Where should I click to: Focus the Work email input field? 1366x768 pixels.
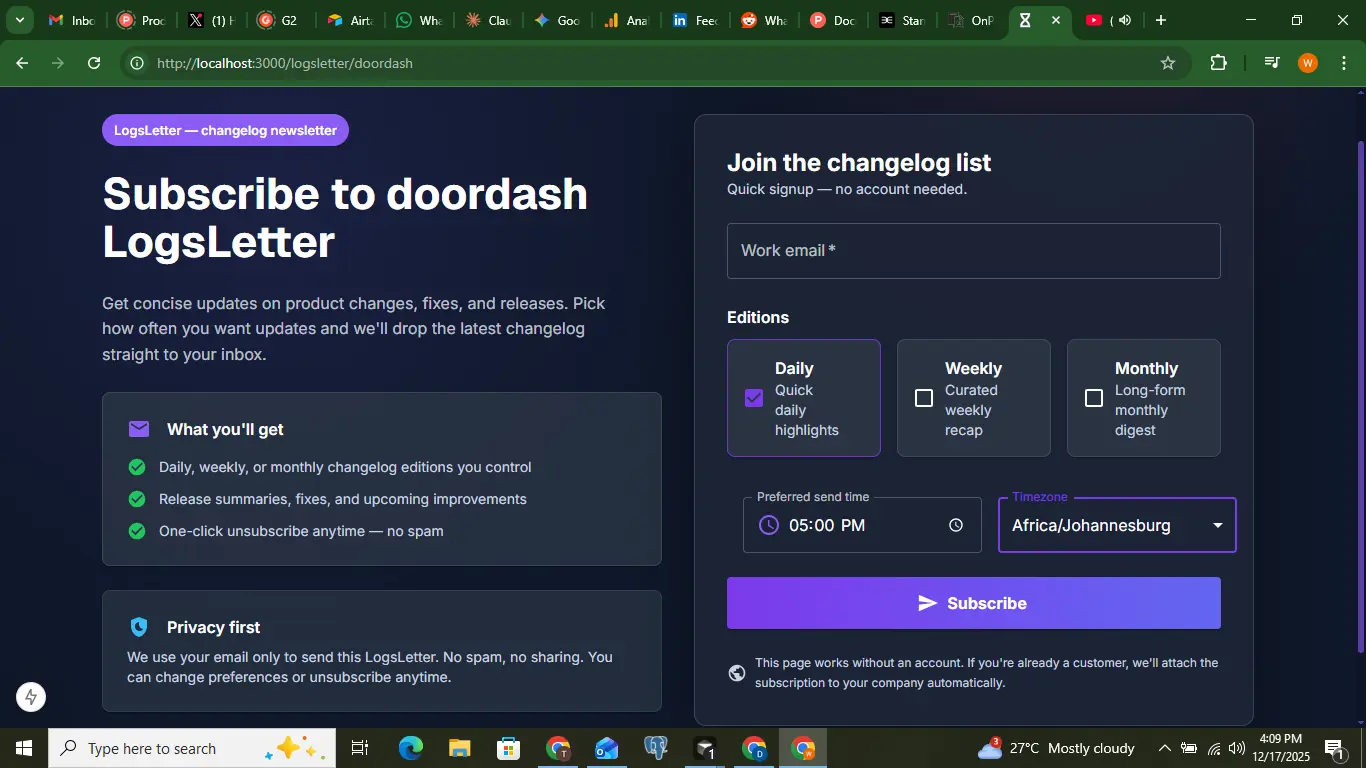tap(973, 251)
